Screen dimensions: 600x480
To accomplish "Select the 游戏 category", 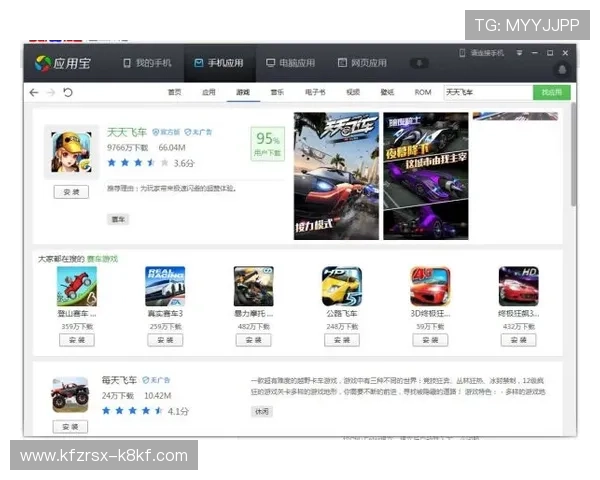I will coord(243,92).
